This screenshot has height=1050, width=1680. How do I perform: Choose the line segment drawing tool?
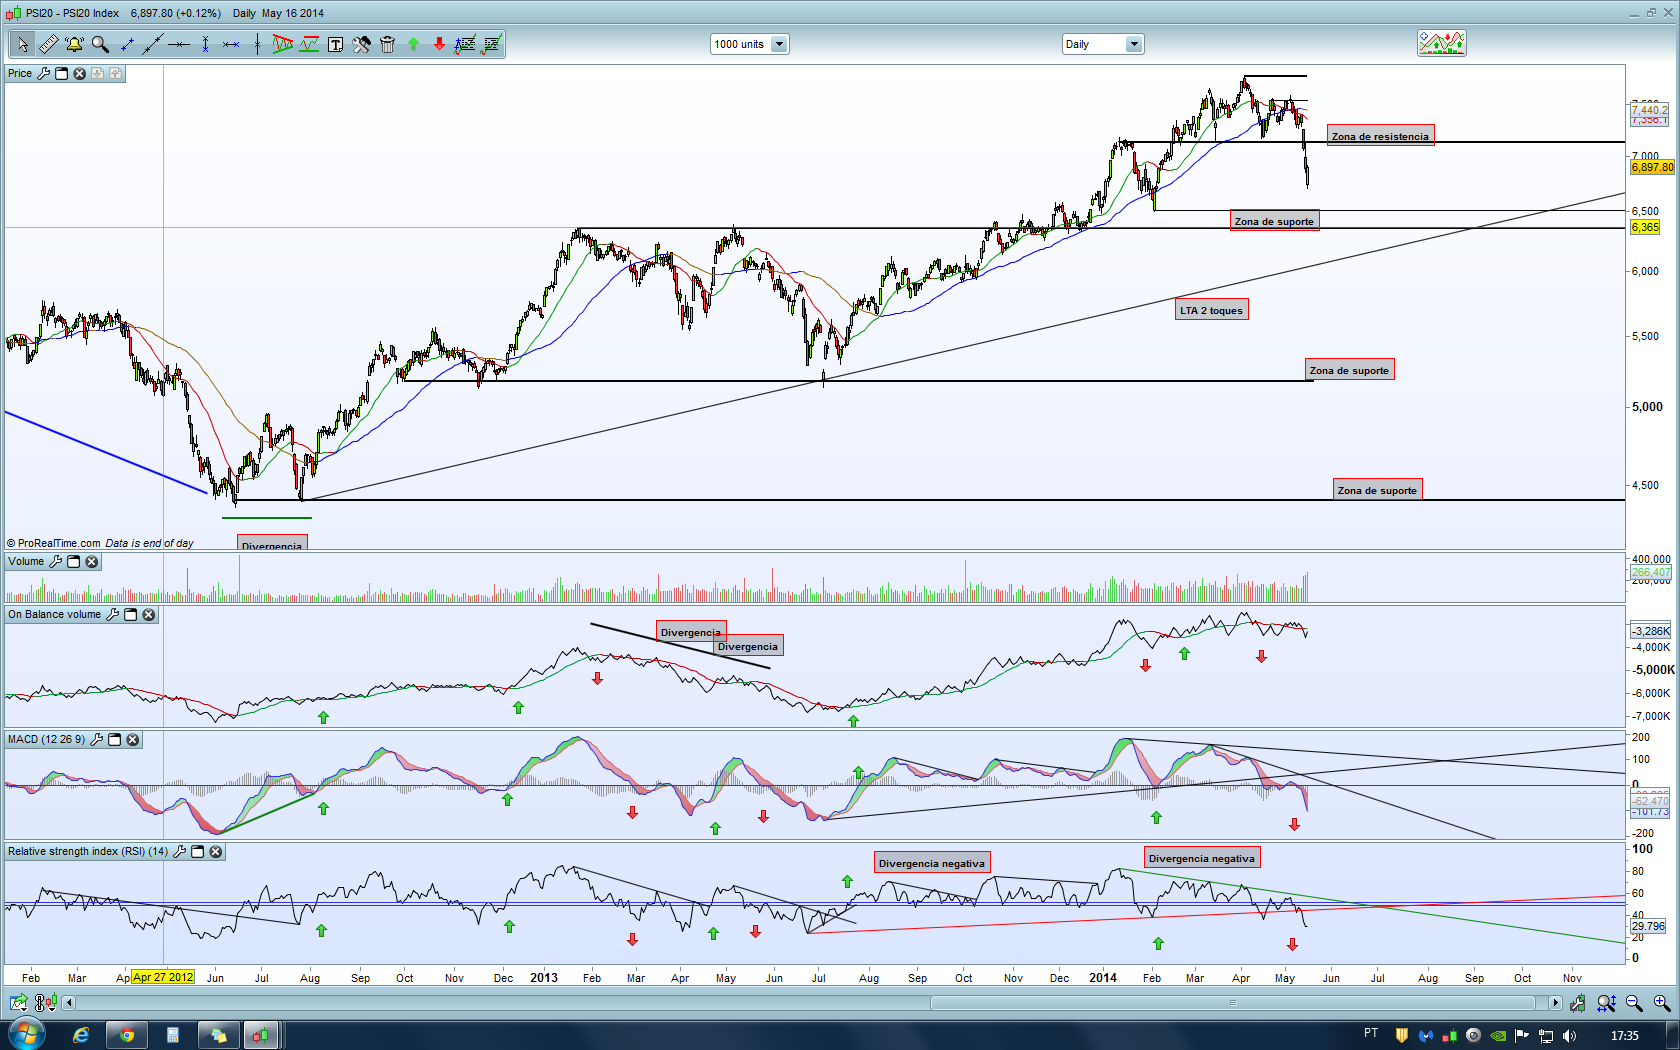127,44
